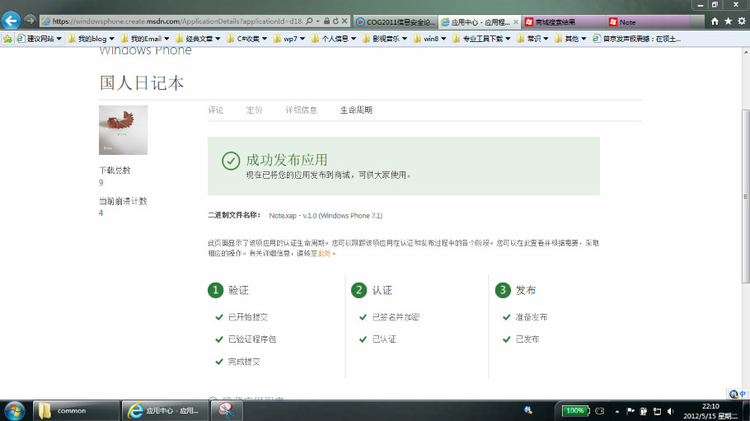Click the 已签名并加密 status row
The height and width of the screenshot is (421, 750).
(x=389, y=317)
